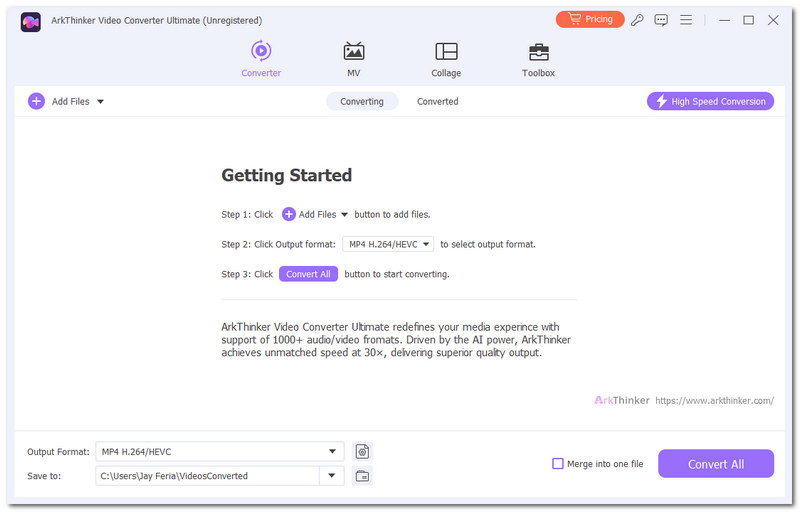Expand the Save to path dropdown arrow
The image size is (800, 512).
click(332, 476)
